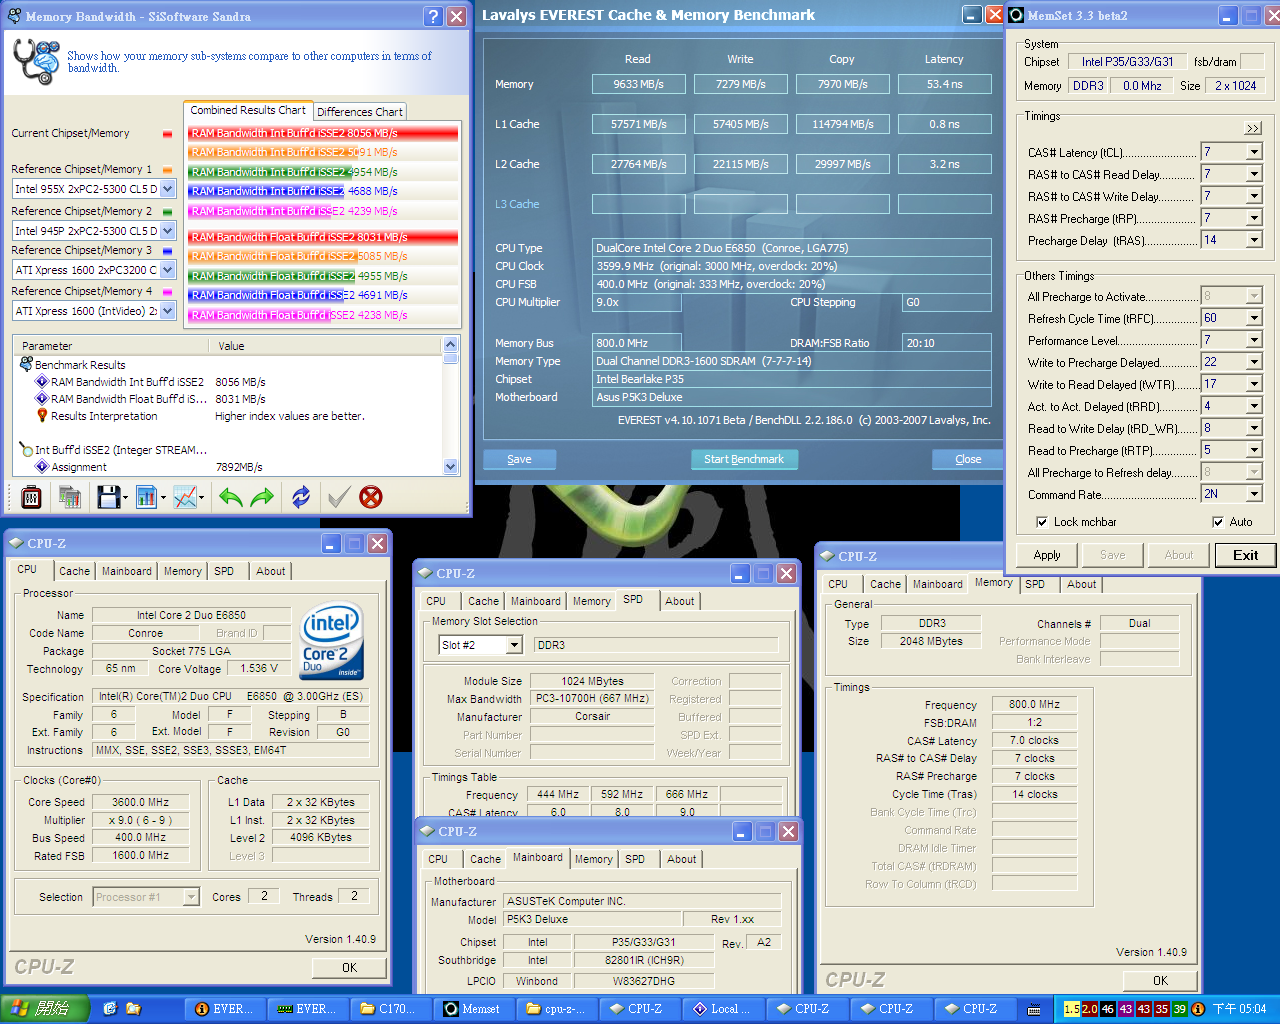Click Sandra title bar help question mark
Viewport: 1280px width, 1024px height.
433,16
